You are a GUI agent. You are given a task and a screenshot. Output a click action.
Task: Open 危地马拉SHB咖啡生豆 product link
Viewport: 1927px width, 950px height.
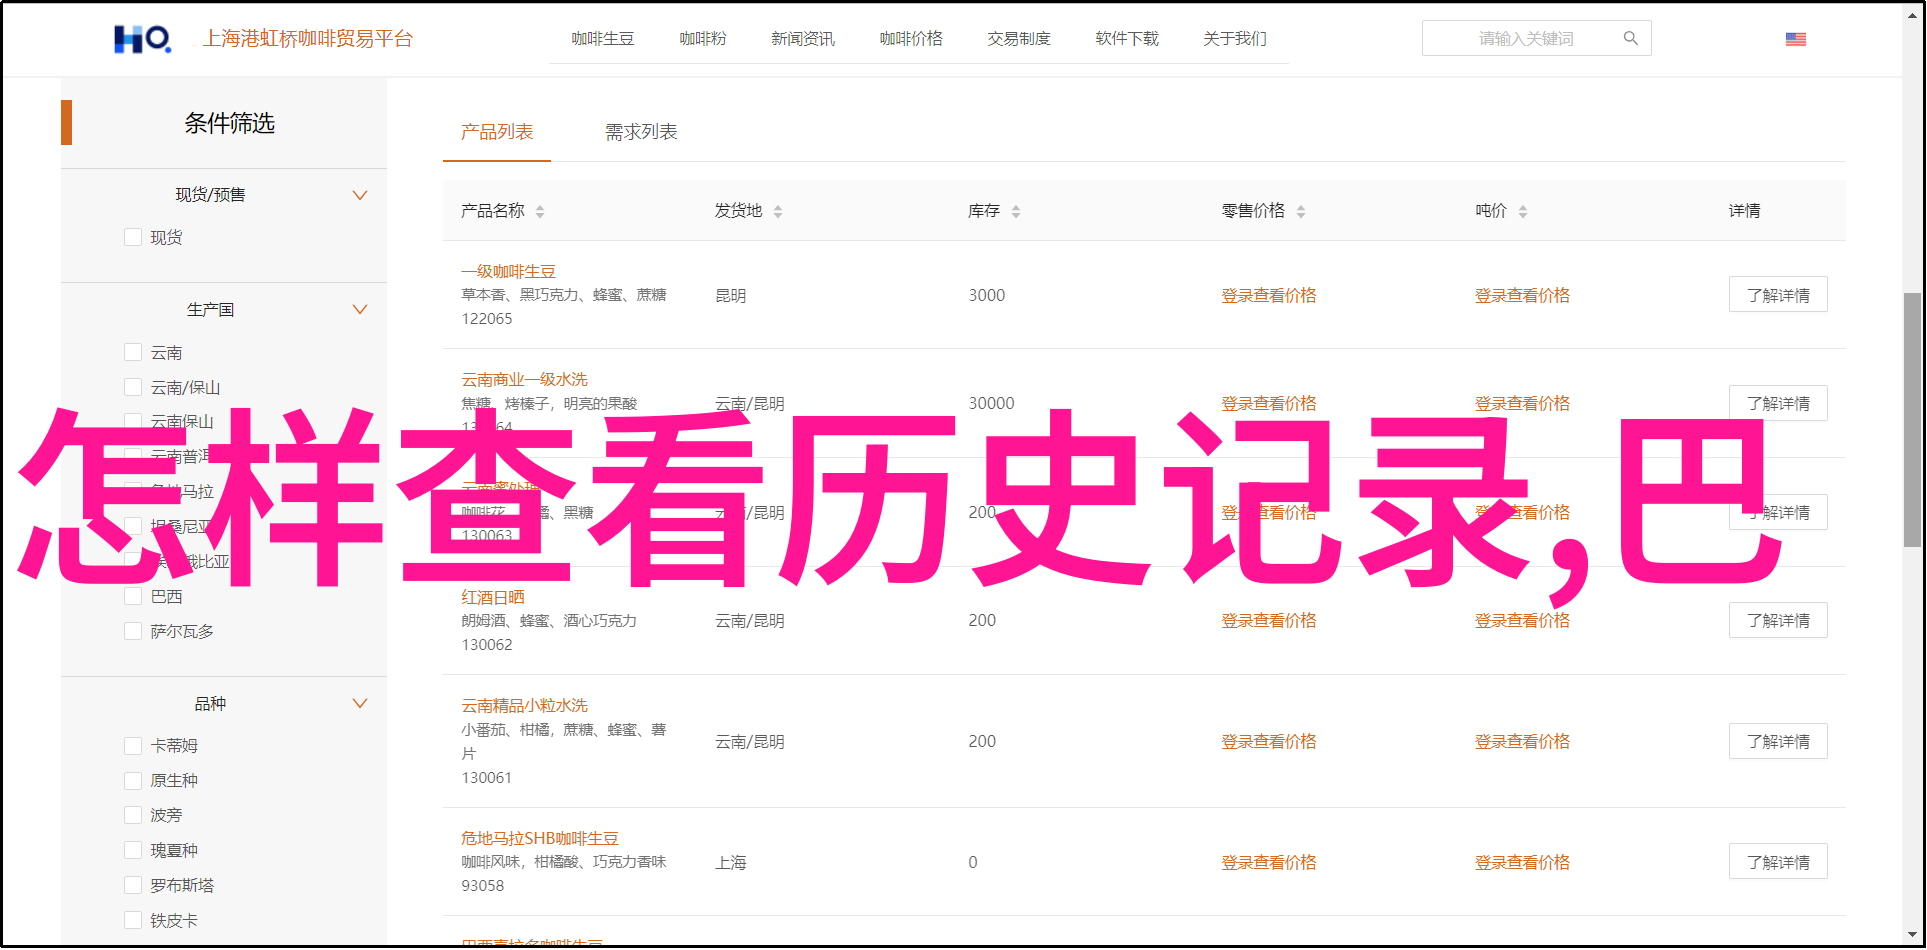point(540,838)
